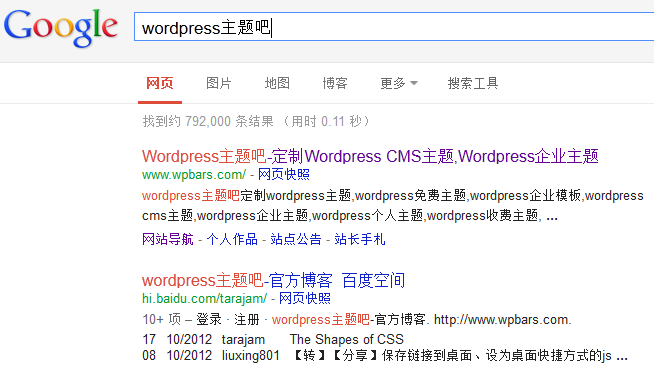Switch to the 图片 tab
The height and width of the screenshot is (369, 654).
pos(219,83)
